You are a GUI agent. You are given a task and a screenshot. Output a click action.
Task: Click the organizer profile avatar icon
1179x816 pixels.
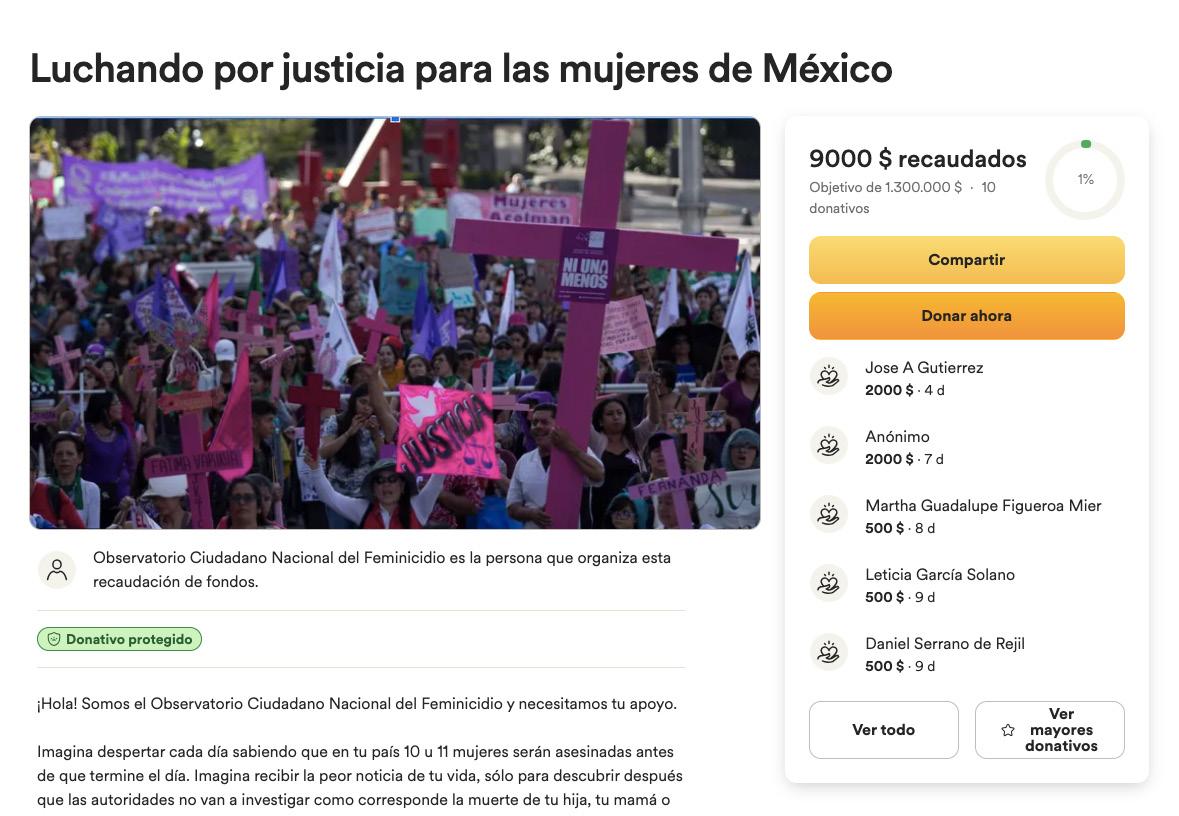[x=57, y=570]
